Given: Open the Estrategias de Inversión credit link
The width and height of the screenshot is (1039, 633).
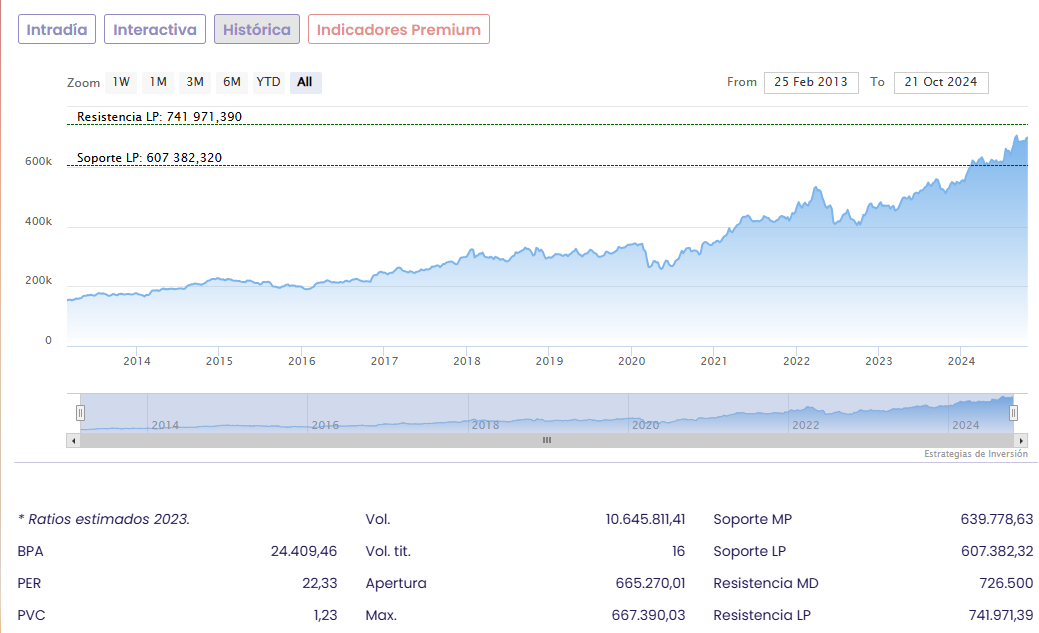Looking at the screenshot, I should [975, 454].
